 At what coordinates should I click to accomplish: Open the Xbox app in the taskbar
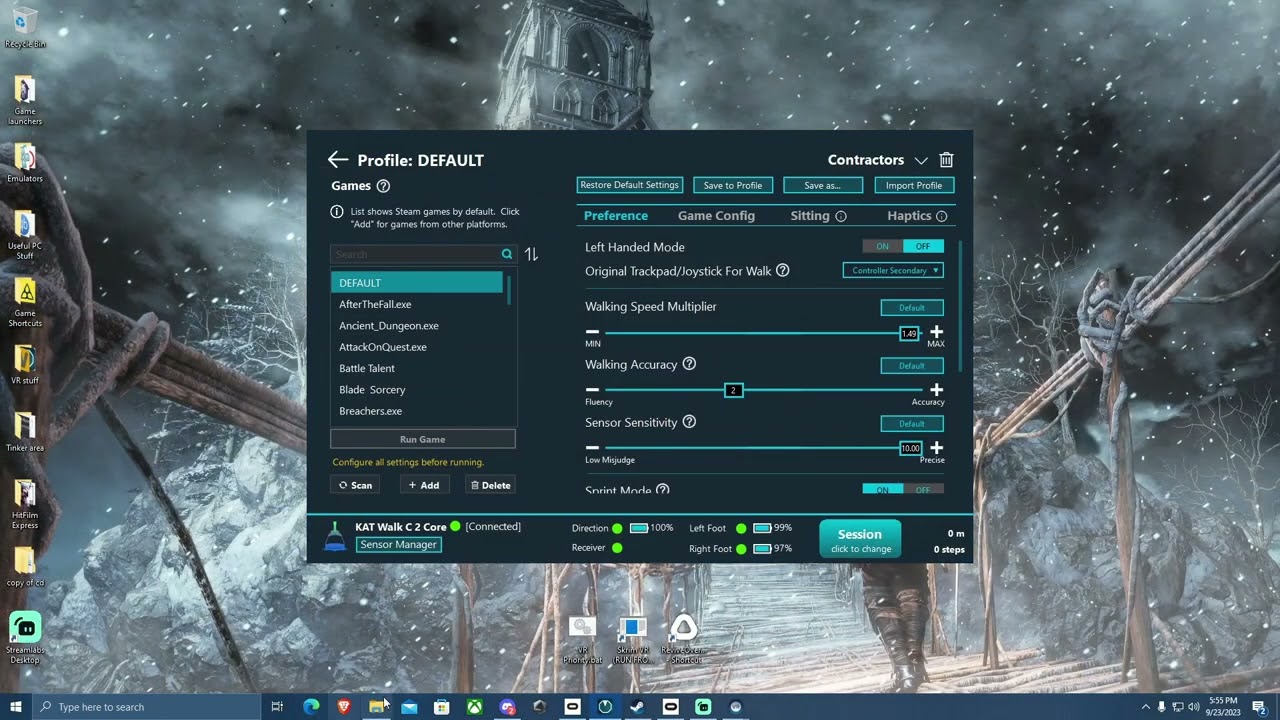(x=475, y=706)
